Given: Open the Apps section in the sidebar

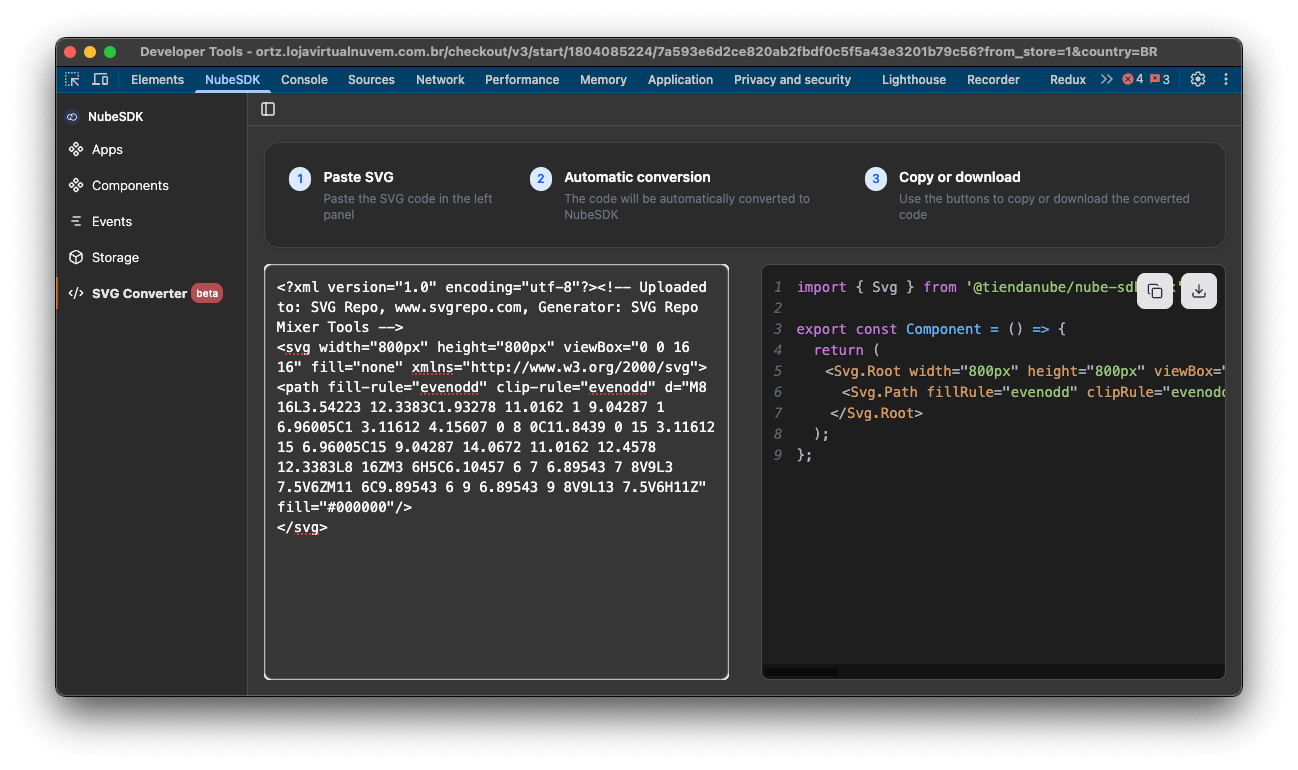Looking at the screenshot, I should (105, 149).
